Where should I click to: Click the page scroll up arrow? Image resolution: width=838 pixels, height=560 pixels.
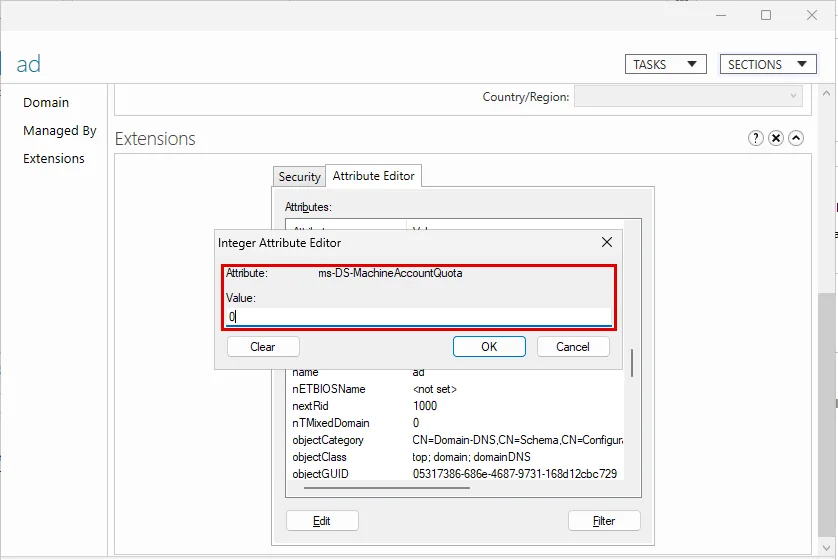tap(827, 93)
